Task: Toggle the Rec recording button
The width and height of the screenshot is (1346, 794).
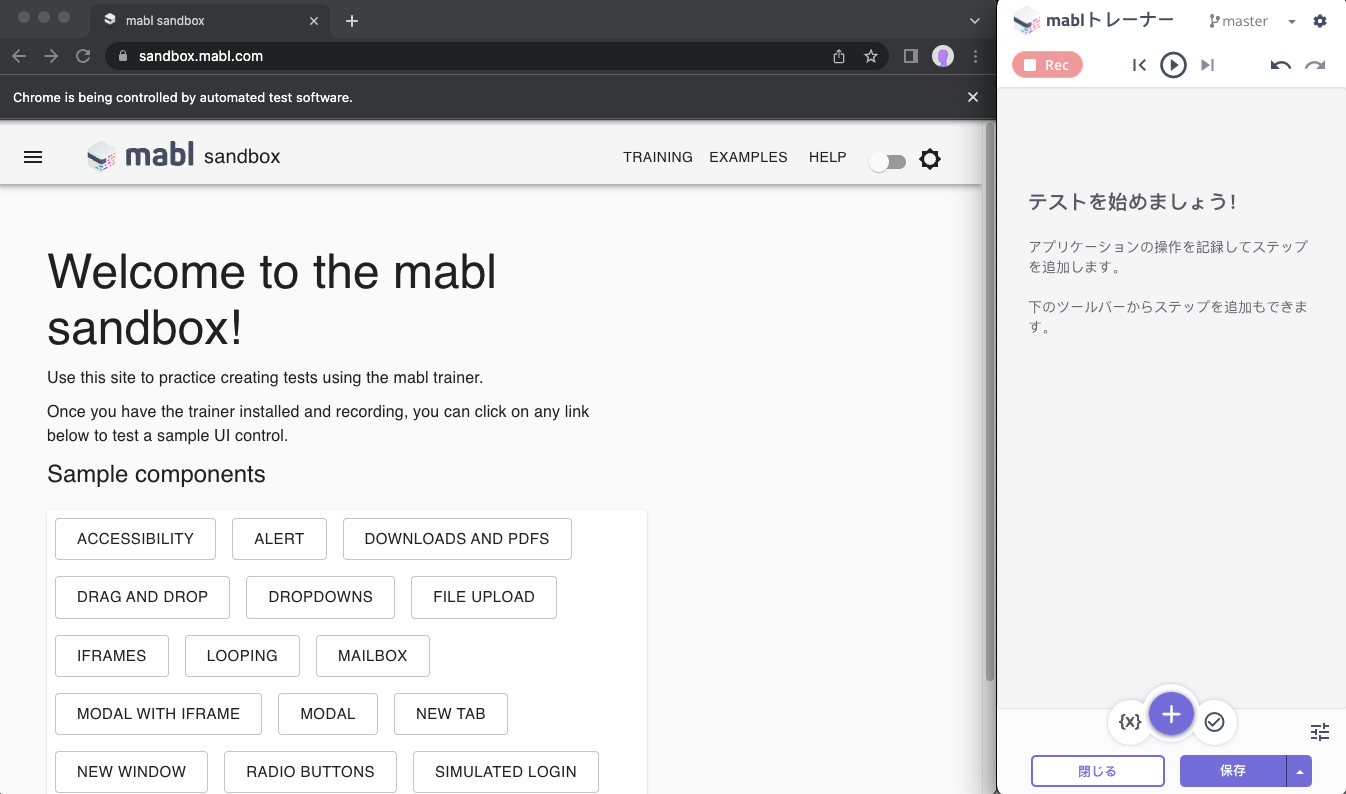Action: coord(1047,65)
